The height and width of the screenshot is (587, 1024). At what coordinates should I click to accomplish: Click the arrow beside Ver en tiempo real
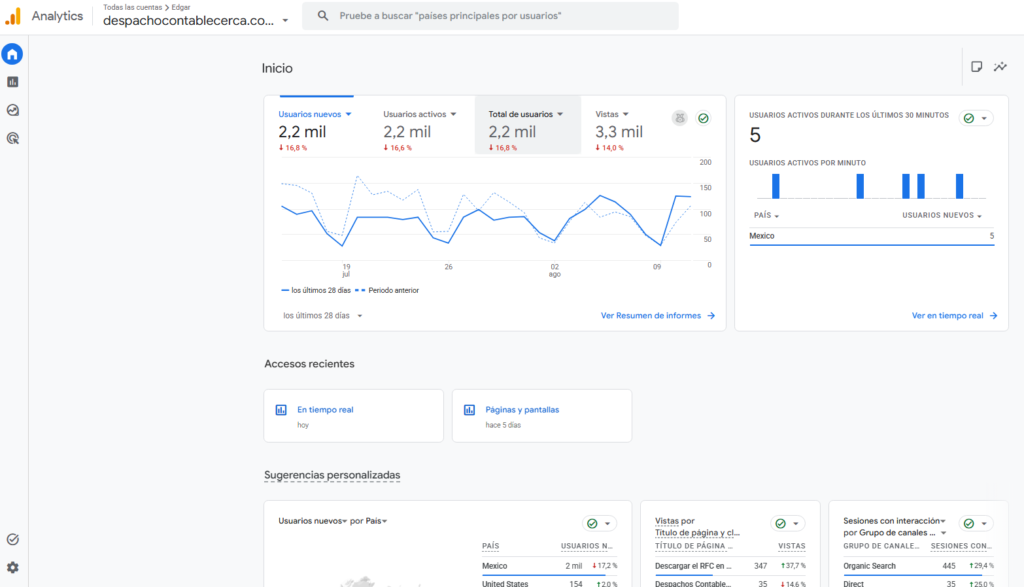coord(993,316)
